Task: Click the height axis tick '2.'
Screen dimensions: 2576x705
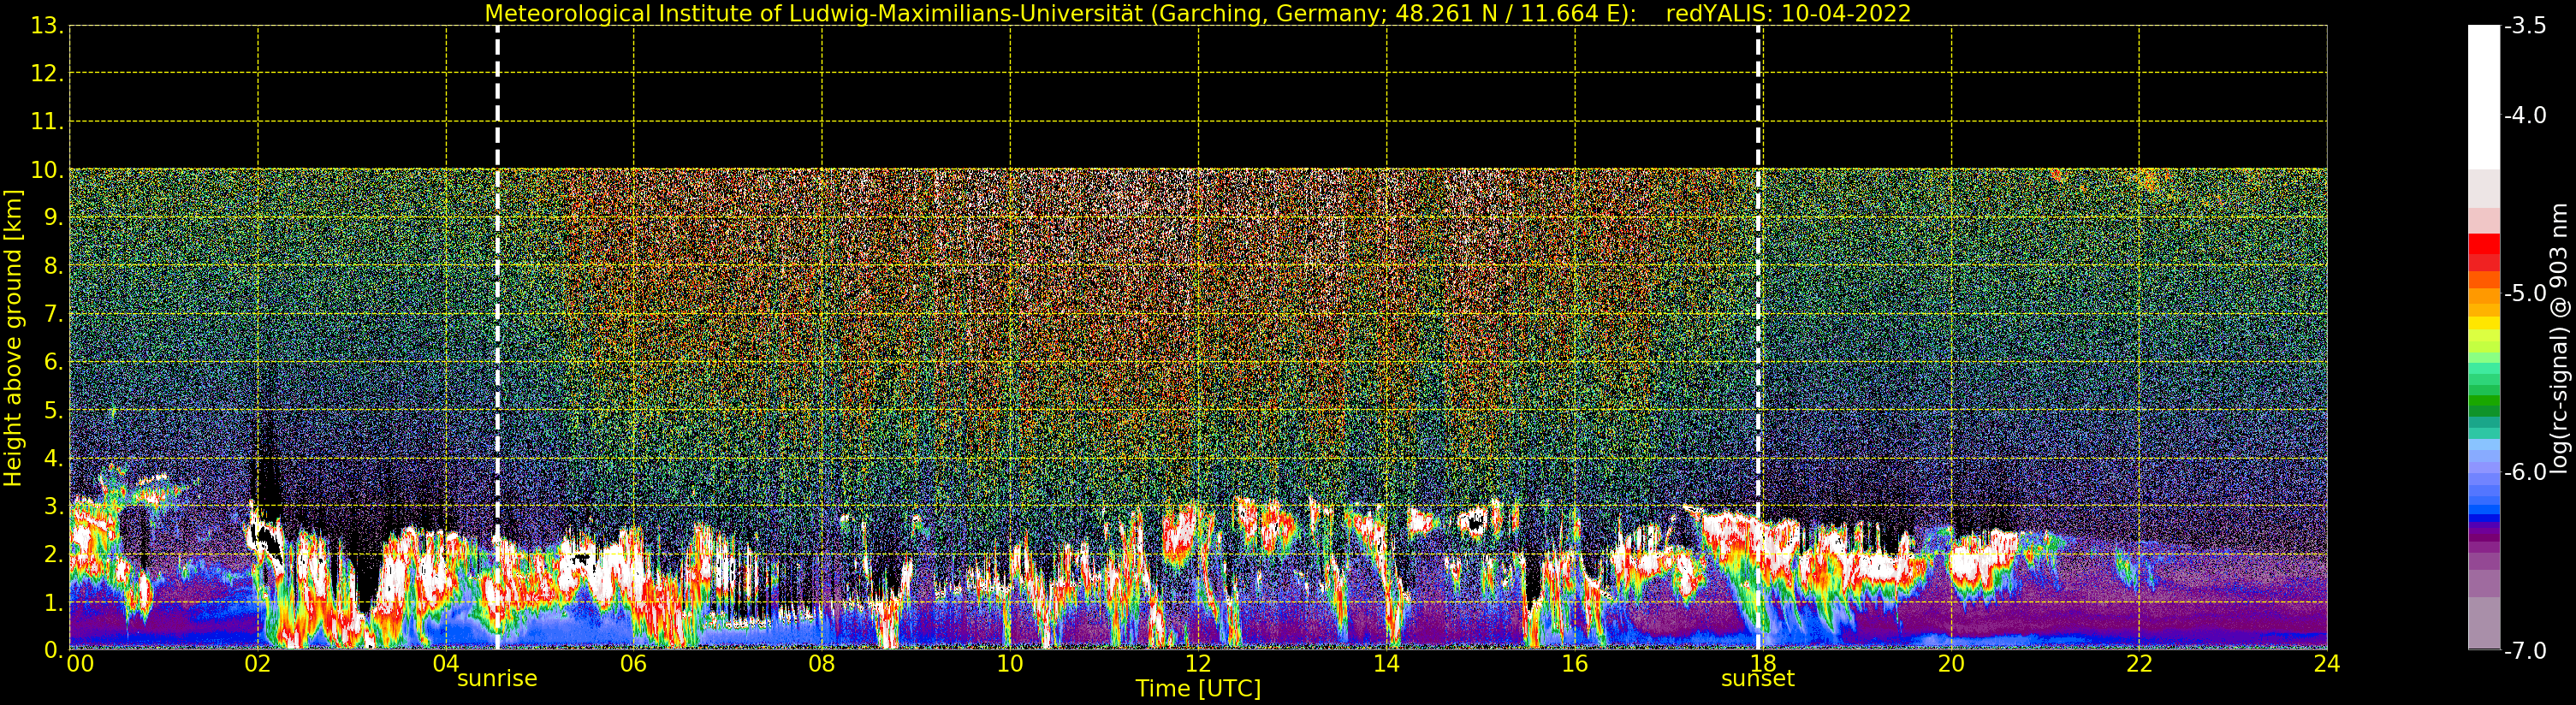Action: [x=54, y=554]
